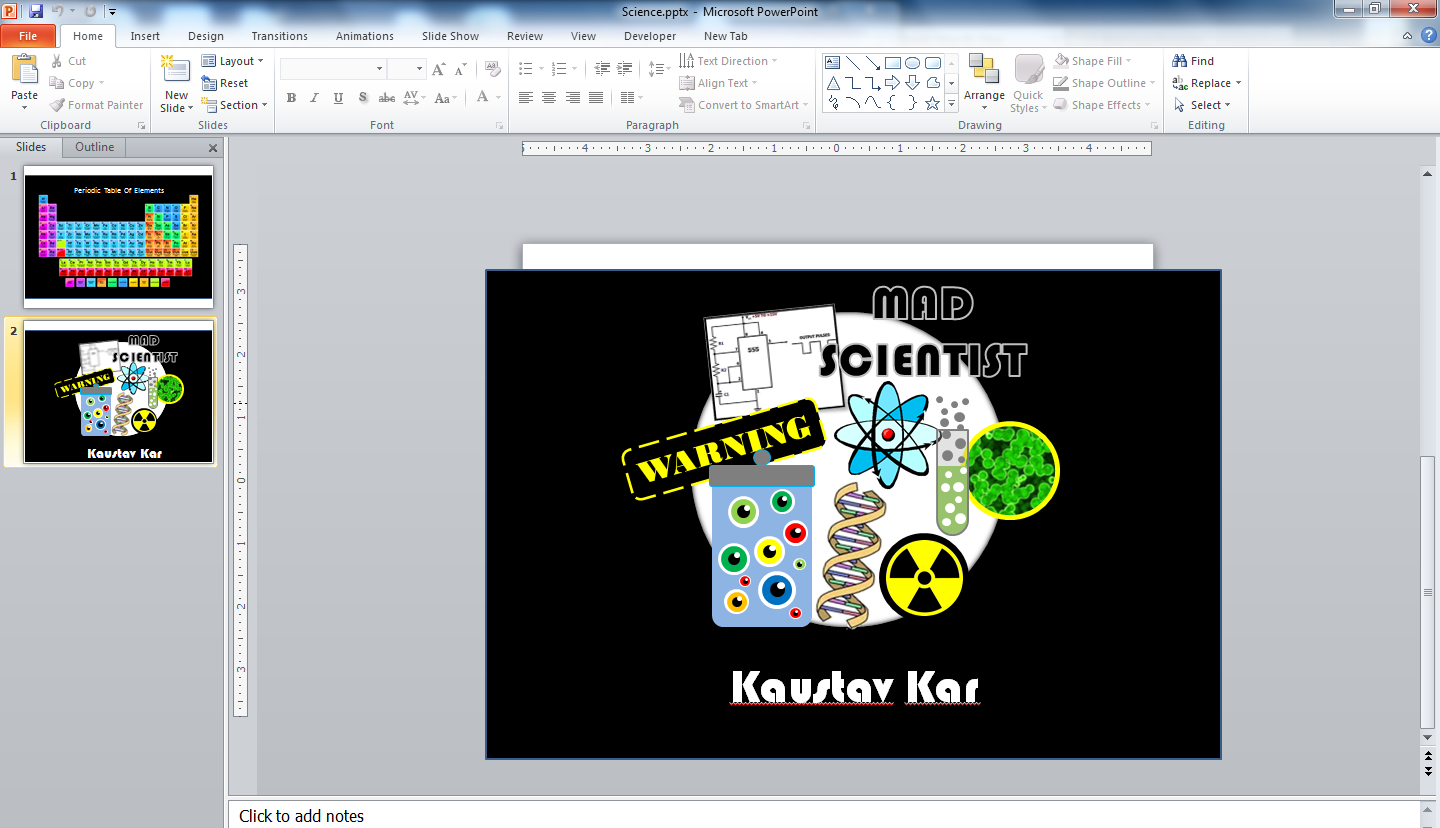Image resolution: width=1440 pixels, height=828 pixels.
Task: Open Quick Styles gallery
Action: tap(1028, 83)
